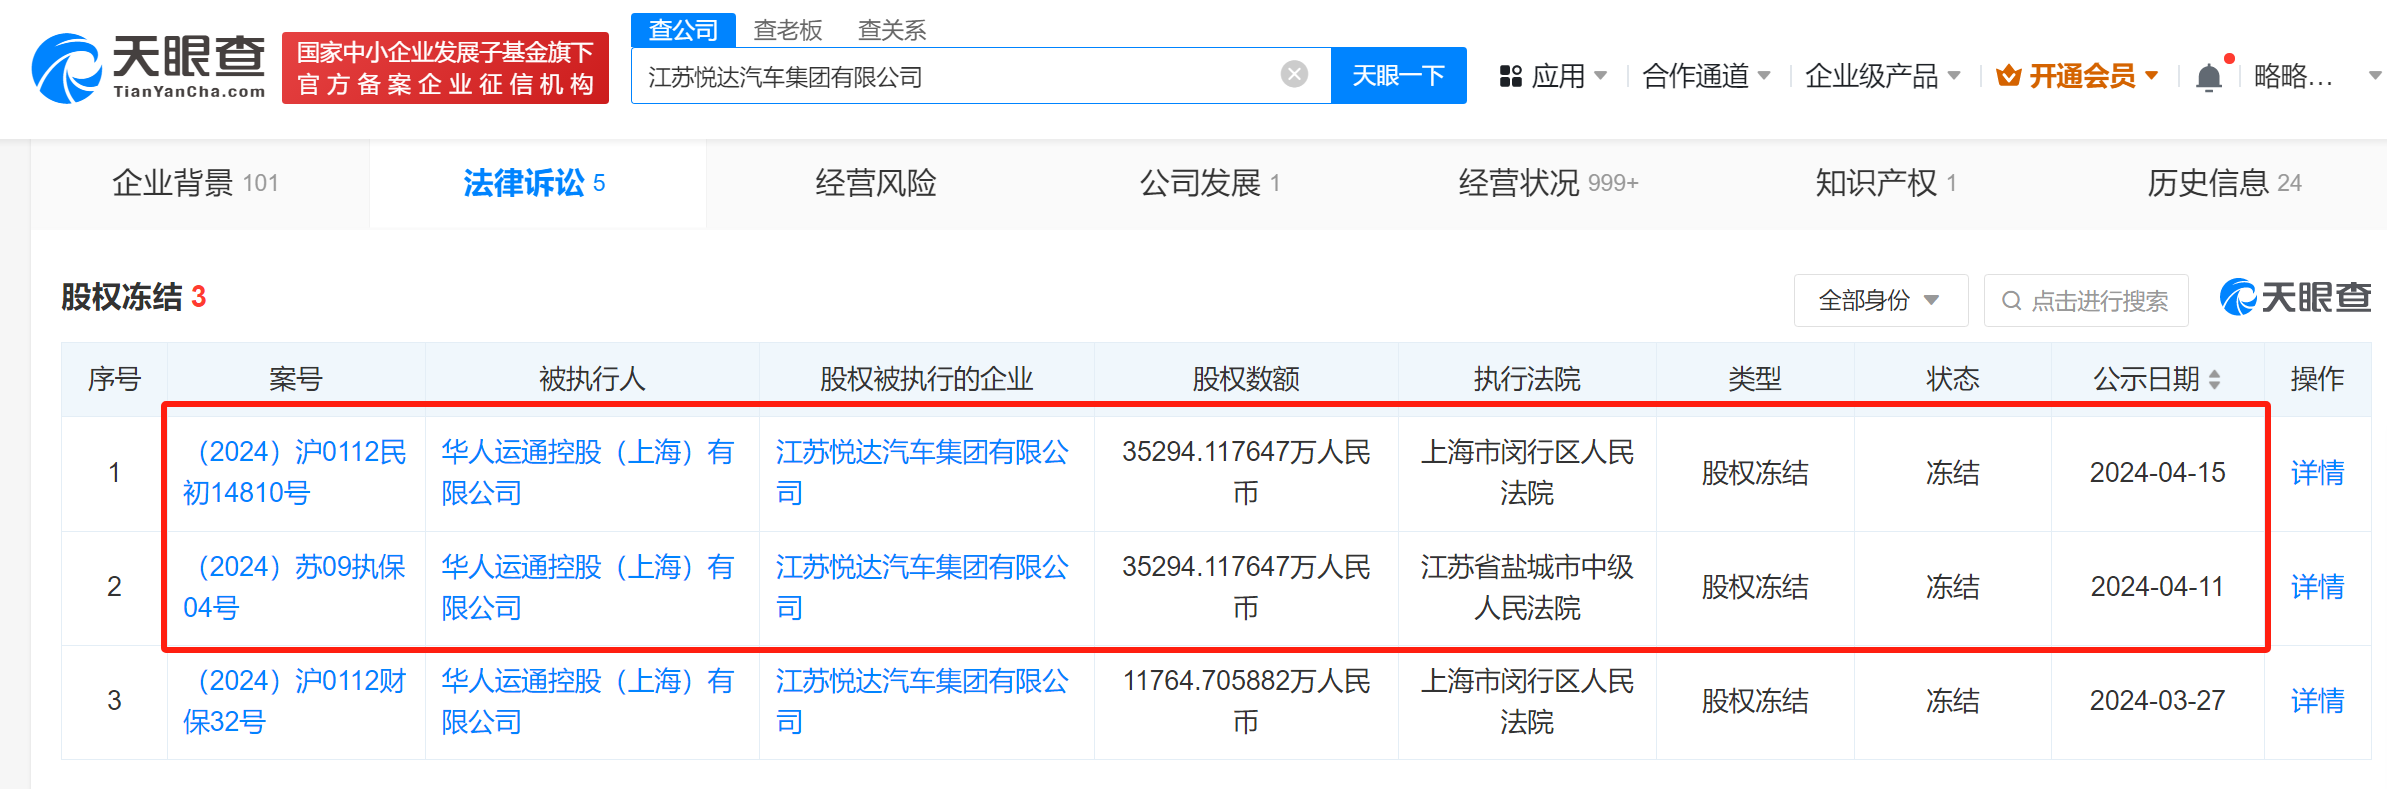Open case link (2024)沪0112民初14810号
The image size is (2387, 789).
[295, 472]
